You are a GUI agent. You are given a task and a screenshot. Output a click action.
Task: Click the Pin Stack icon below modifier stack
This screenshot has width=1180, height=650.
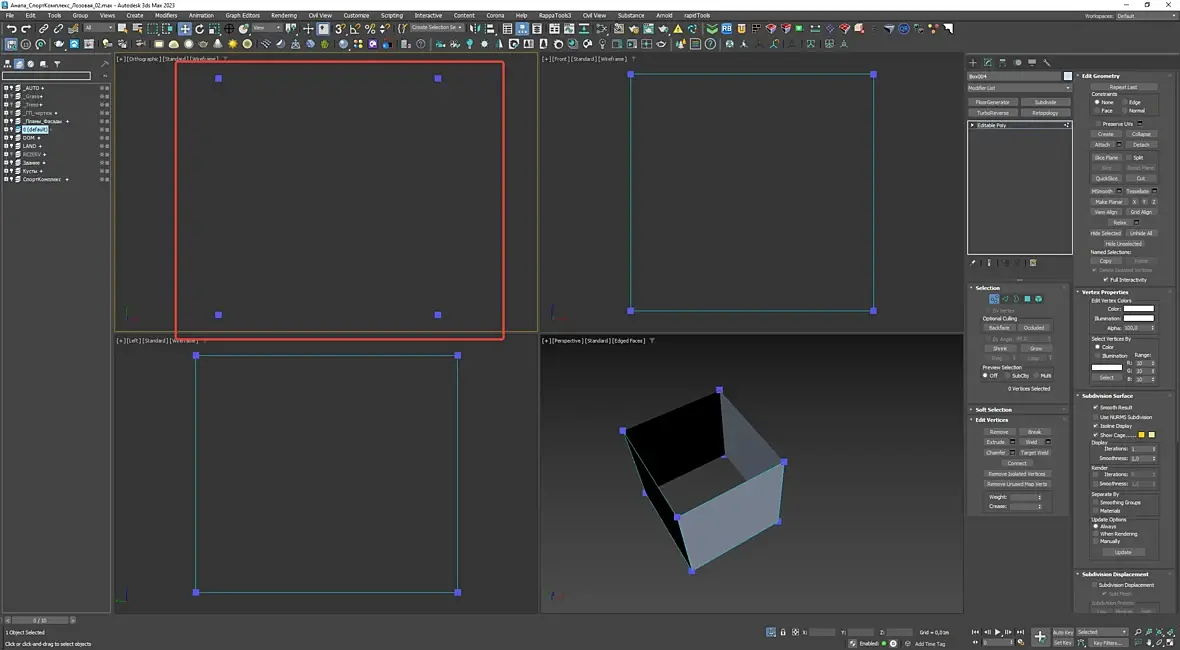[x=973, y=263]
